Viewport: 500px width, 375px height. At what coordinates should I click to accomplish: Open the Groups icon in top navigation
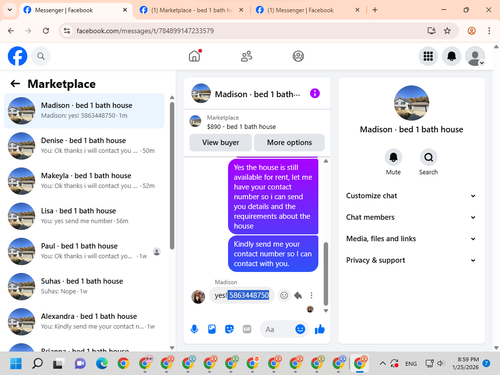click(x=298, y=56)
